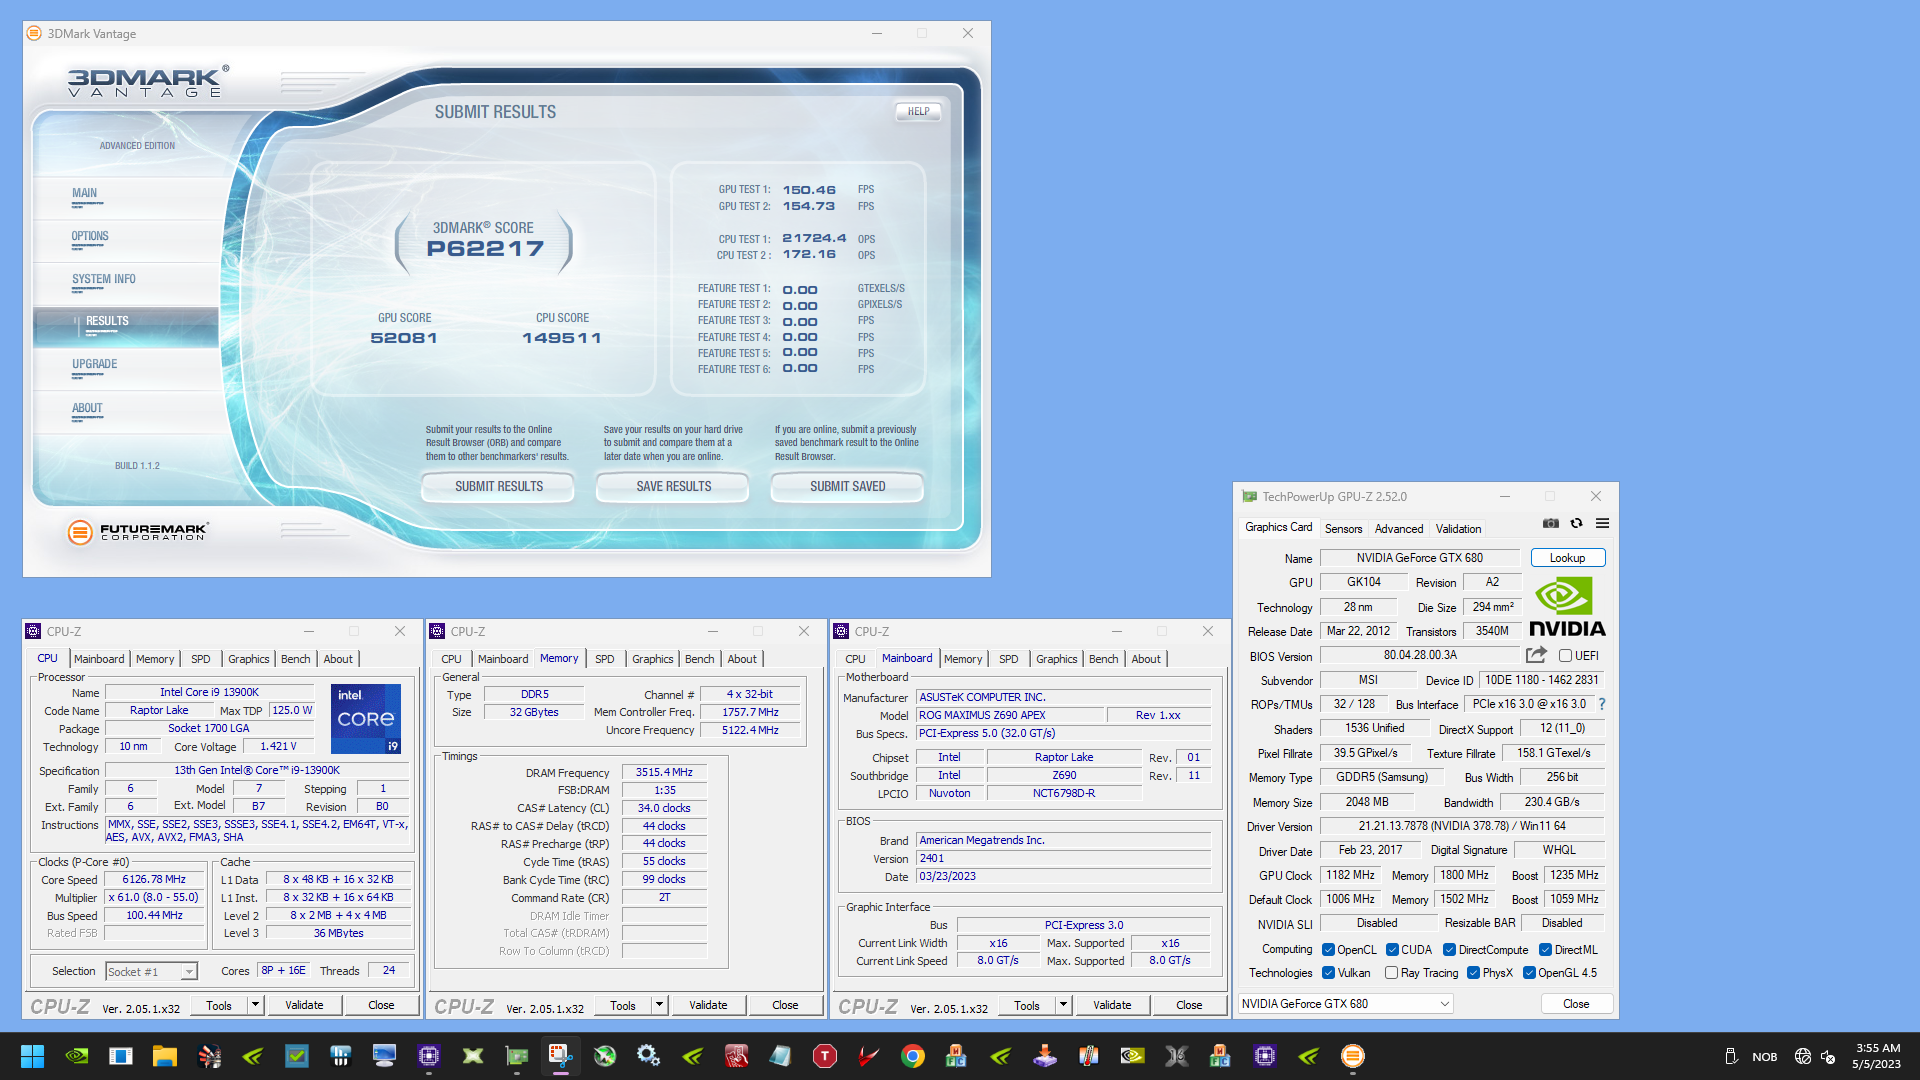1920x1080 pixels.
Task: Click the SUBMIT RESULTS button
Action: tap(499, 486)
